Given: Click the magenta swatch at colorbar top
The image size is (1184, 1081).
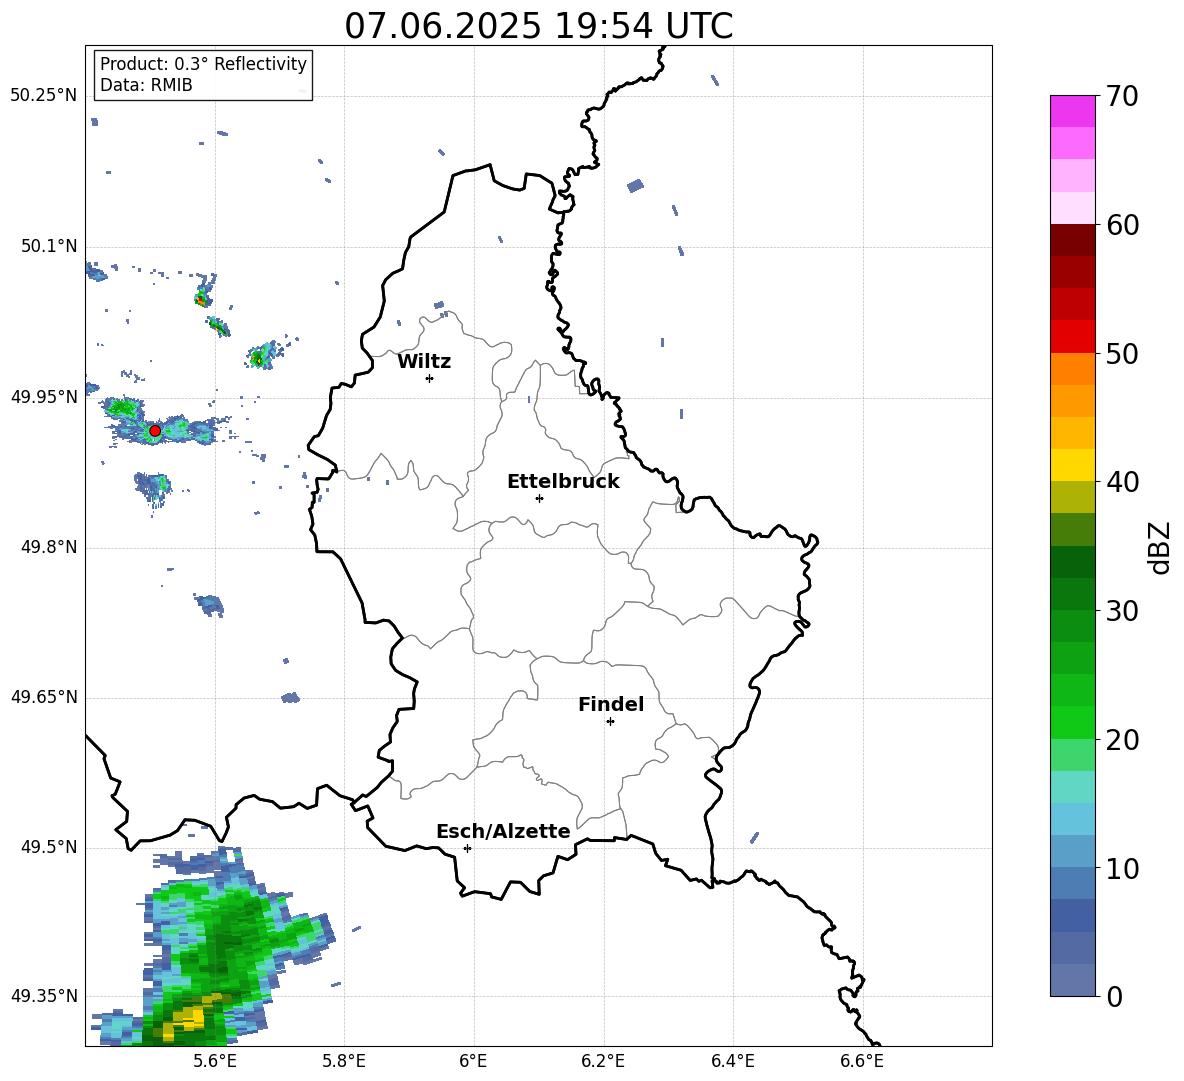Looking at the screenshot, I should tap(1072, 111).
